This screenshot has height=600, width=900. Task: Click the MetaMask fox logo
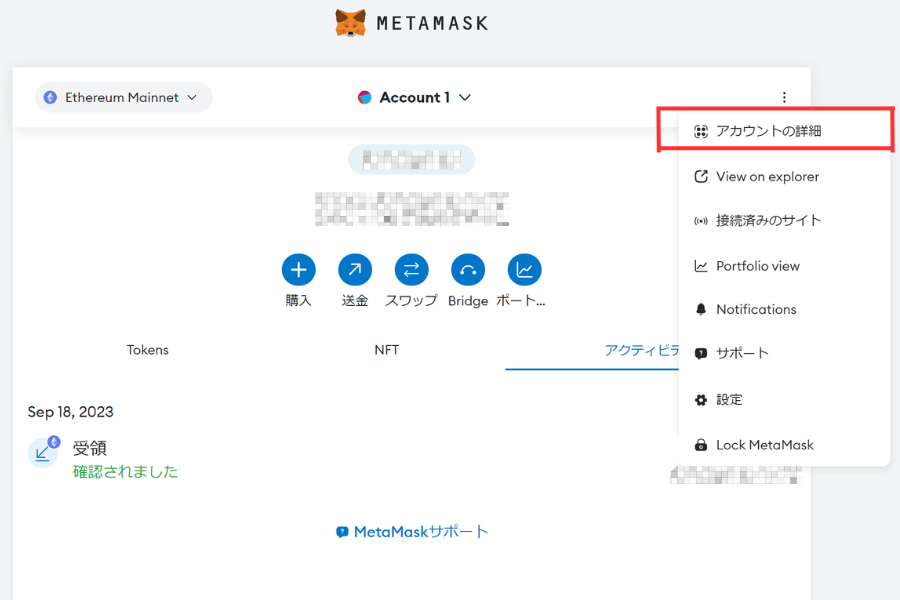click(350, 22)
